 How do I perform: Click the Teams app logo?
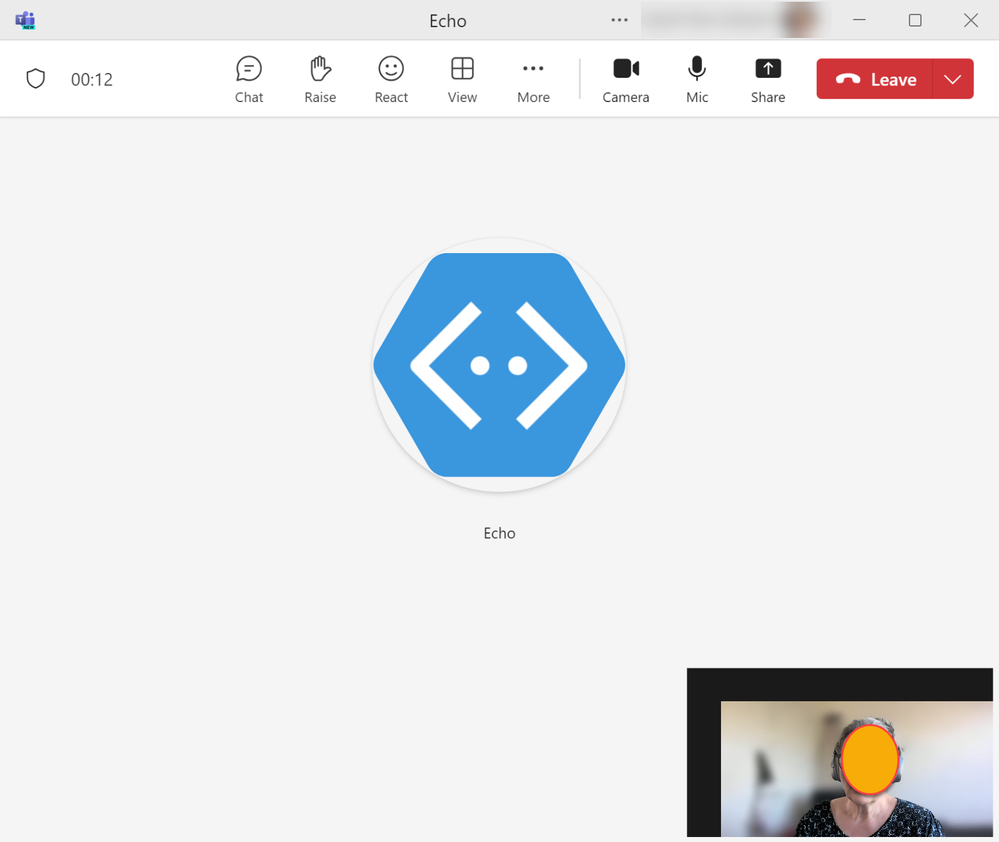(x=25, y=20)
